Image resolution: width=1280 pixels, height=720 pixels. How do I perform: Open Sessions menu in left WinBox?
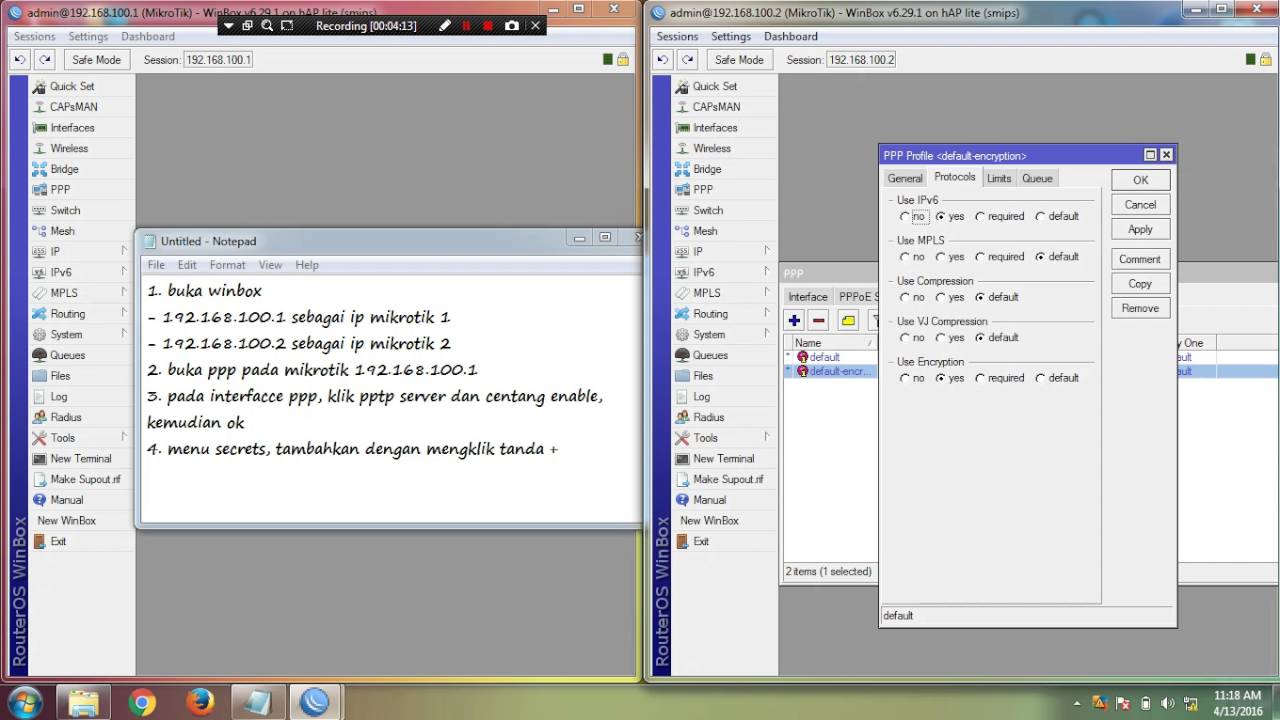(x=34, y=36)
